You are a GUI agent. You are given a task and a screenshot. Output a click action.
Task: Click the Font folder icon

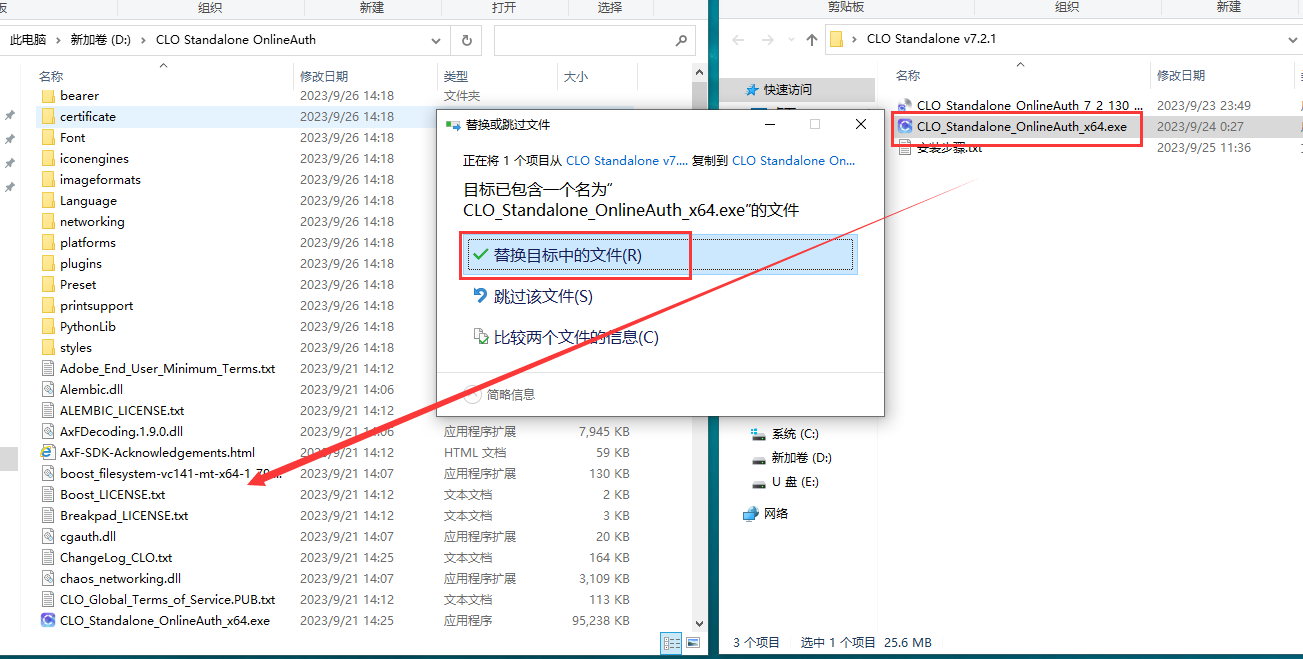coord(48,138)
